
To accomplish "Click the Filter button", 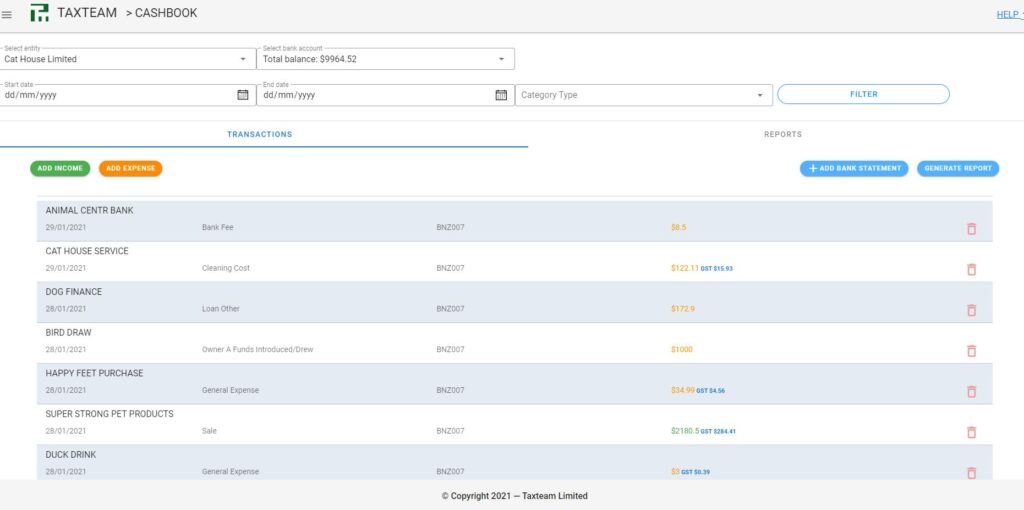I will (863, 94).
